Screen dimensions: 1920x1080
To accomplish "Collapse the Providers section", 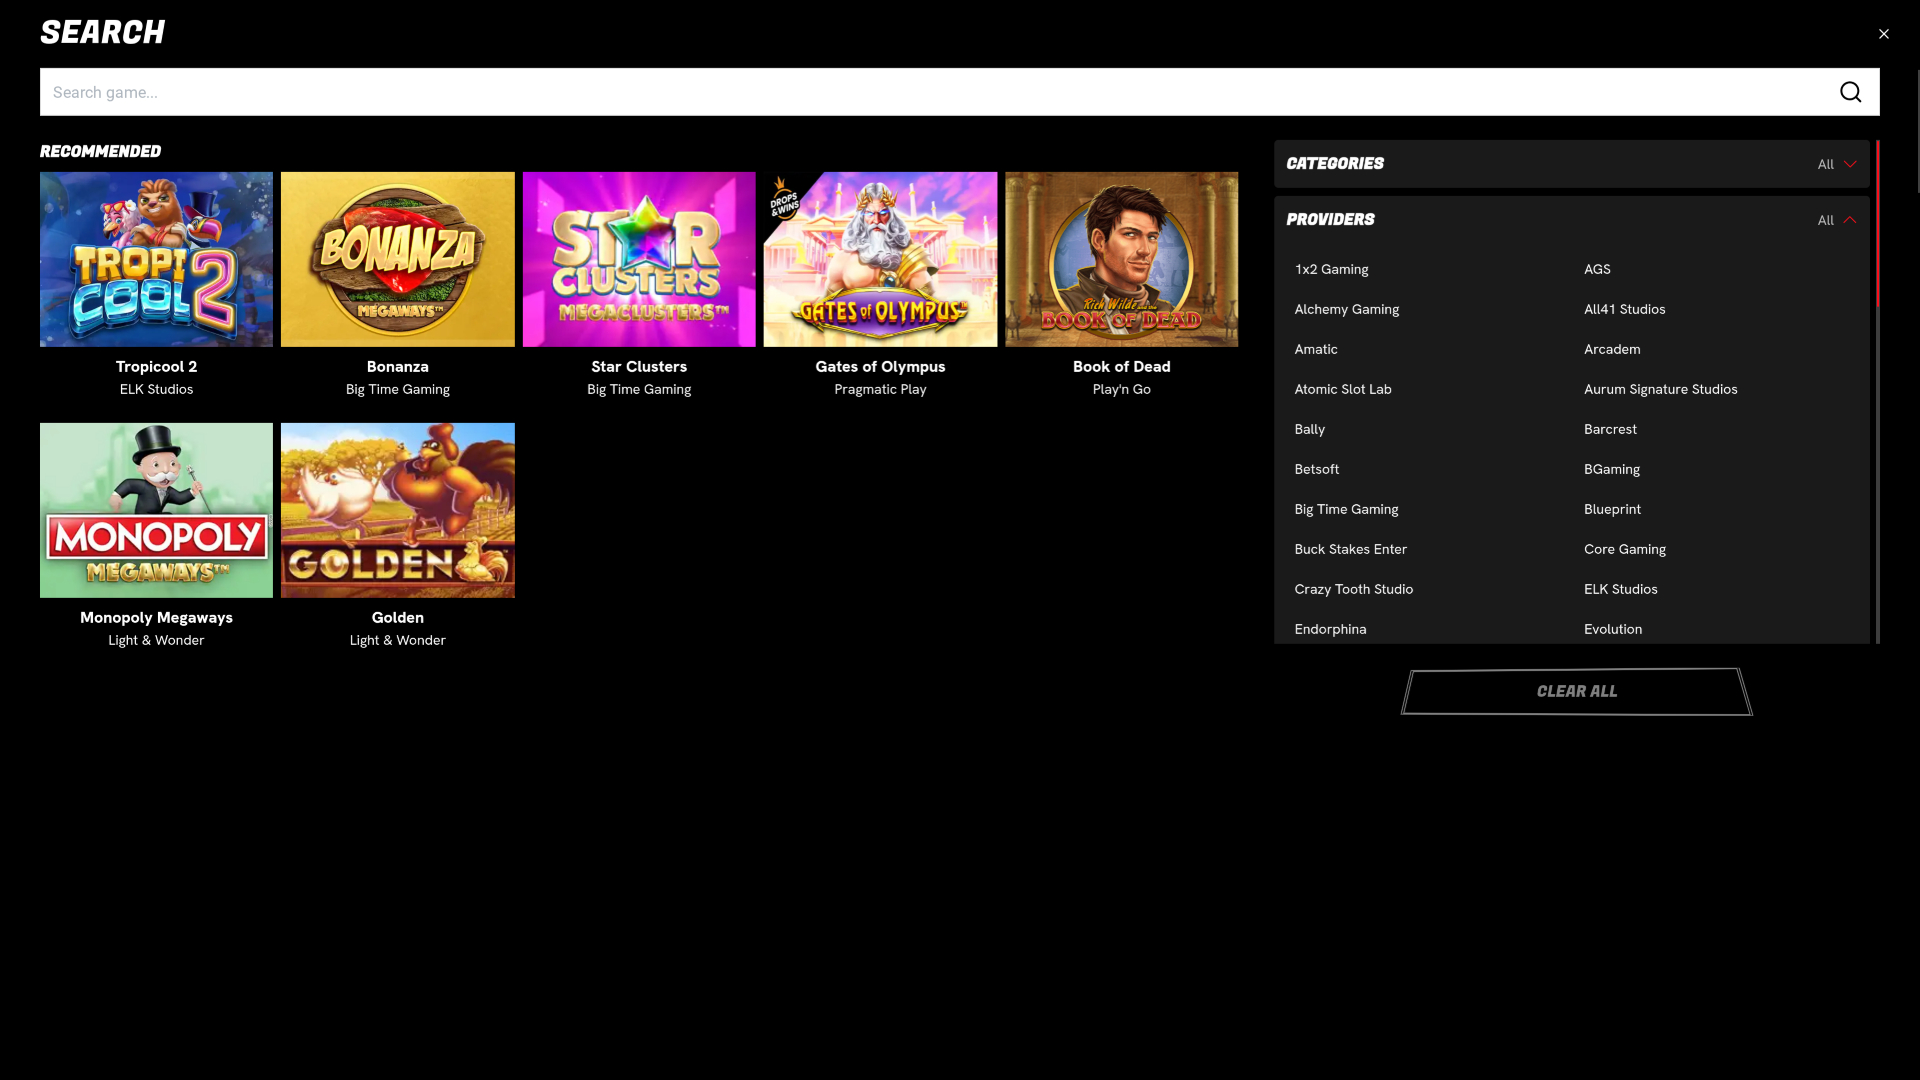I will click(1849, 220).
